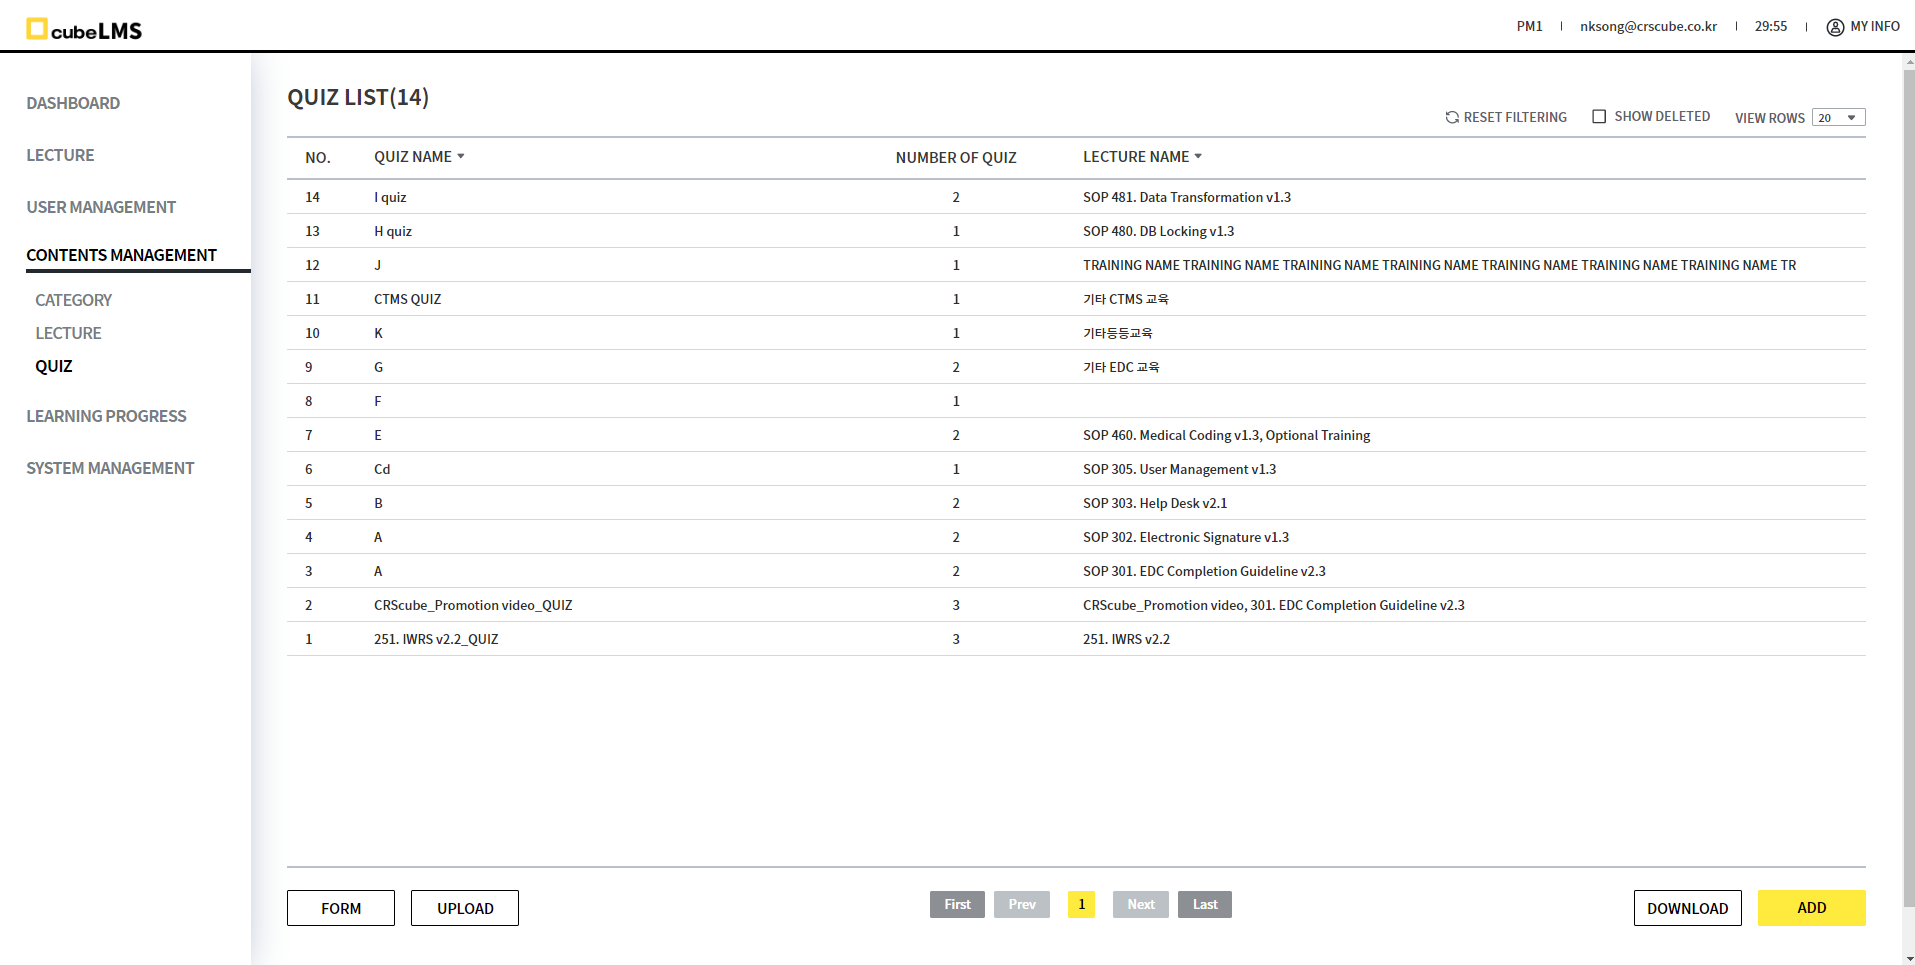Open MY INFO user profile icon
The image size is (1915, 965).
pos(1835,27)
